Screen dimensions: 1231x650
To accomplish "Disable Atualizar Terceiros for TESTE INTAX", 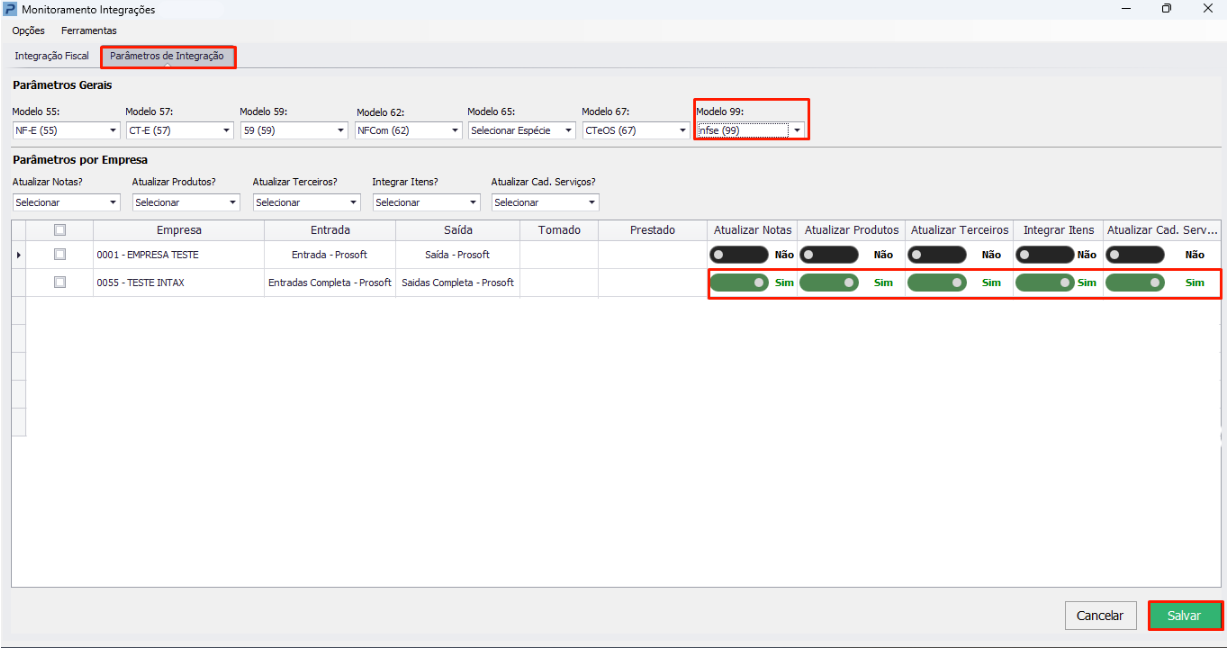I will 937,283.
